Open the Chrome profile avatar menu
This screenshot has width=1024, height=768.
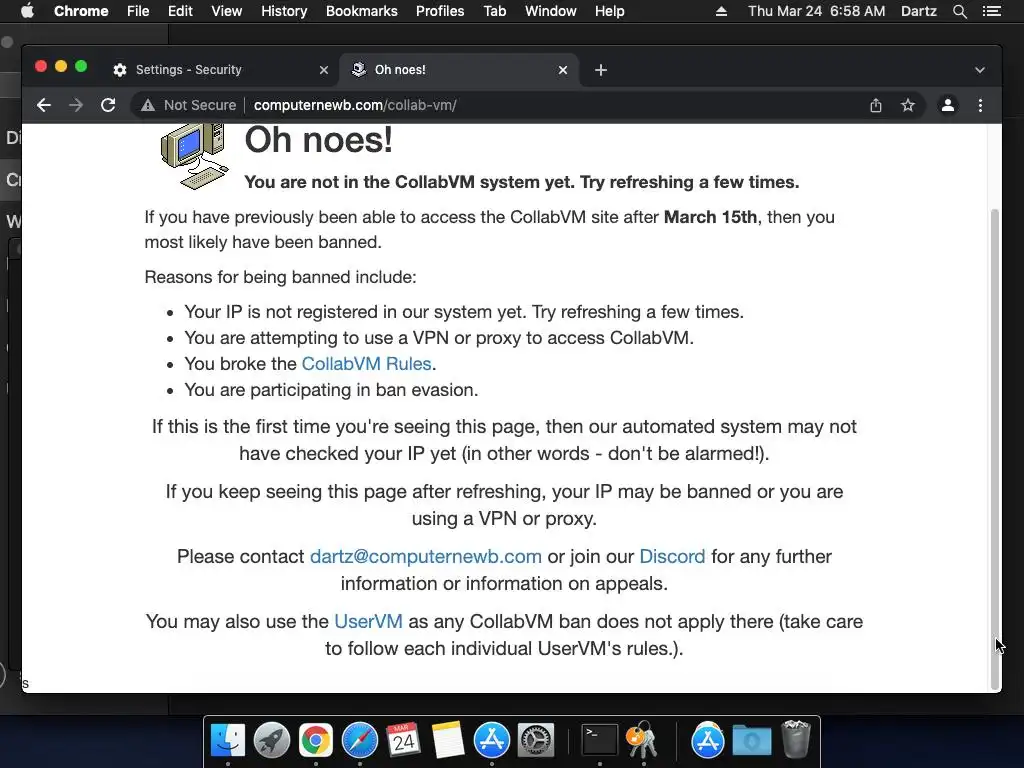point(948,105)
